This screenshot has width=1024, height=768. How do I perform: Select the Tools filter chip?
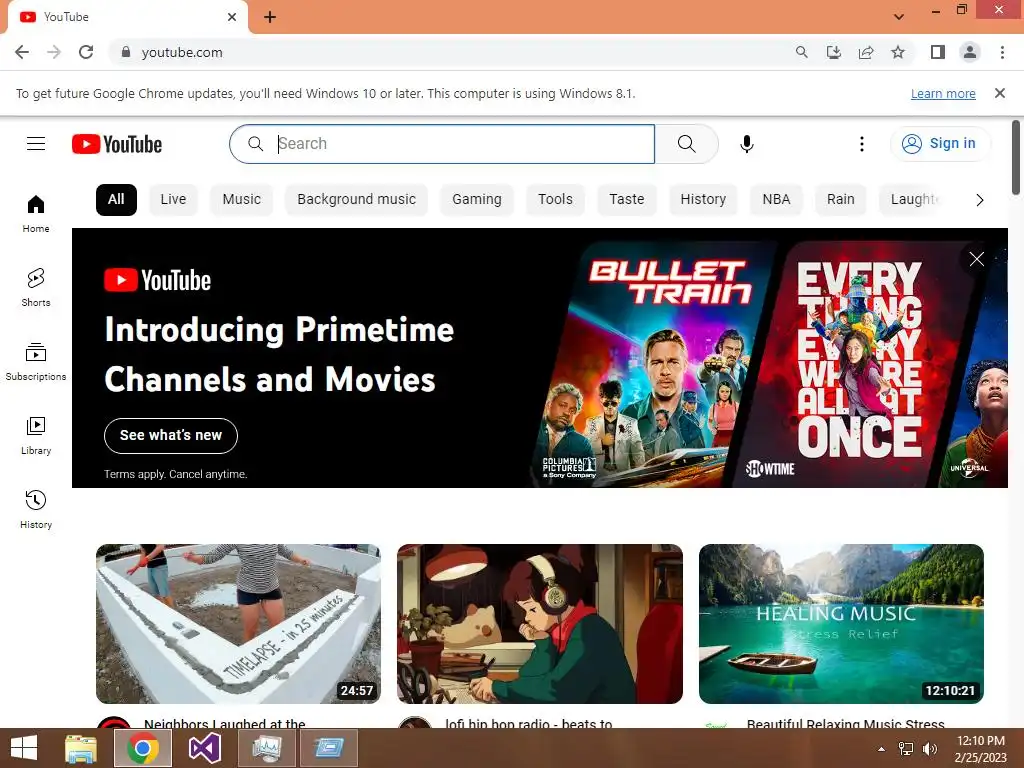[x=555, y=200]
